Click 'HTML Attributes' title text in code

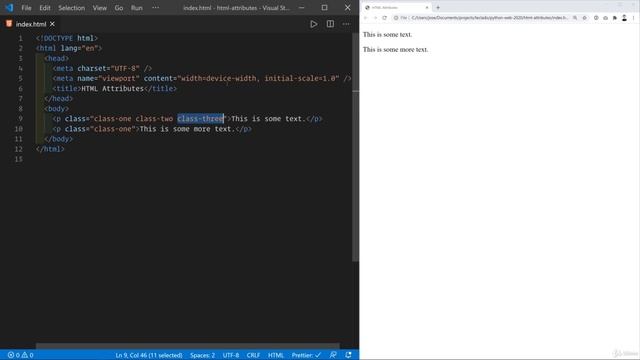coord(113,89)
